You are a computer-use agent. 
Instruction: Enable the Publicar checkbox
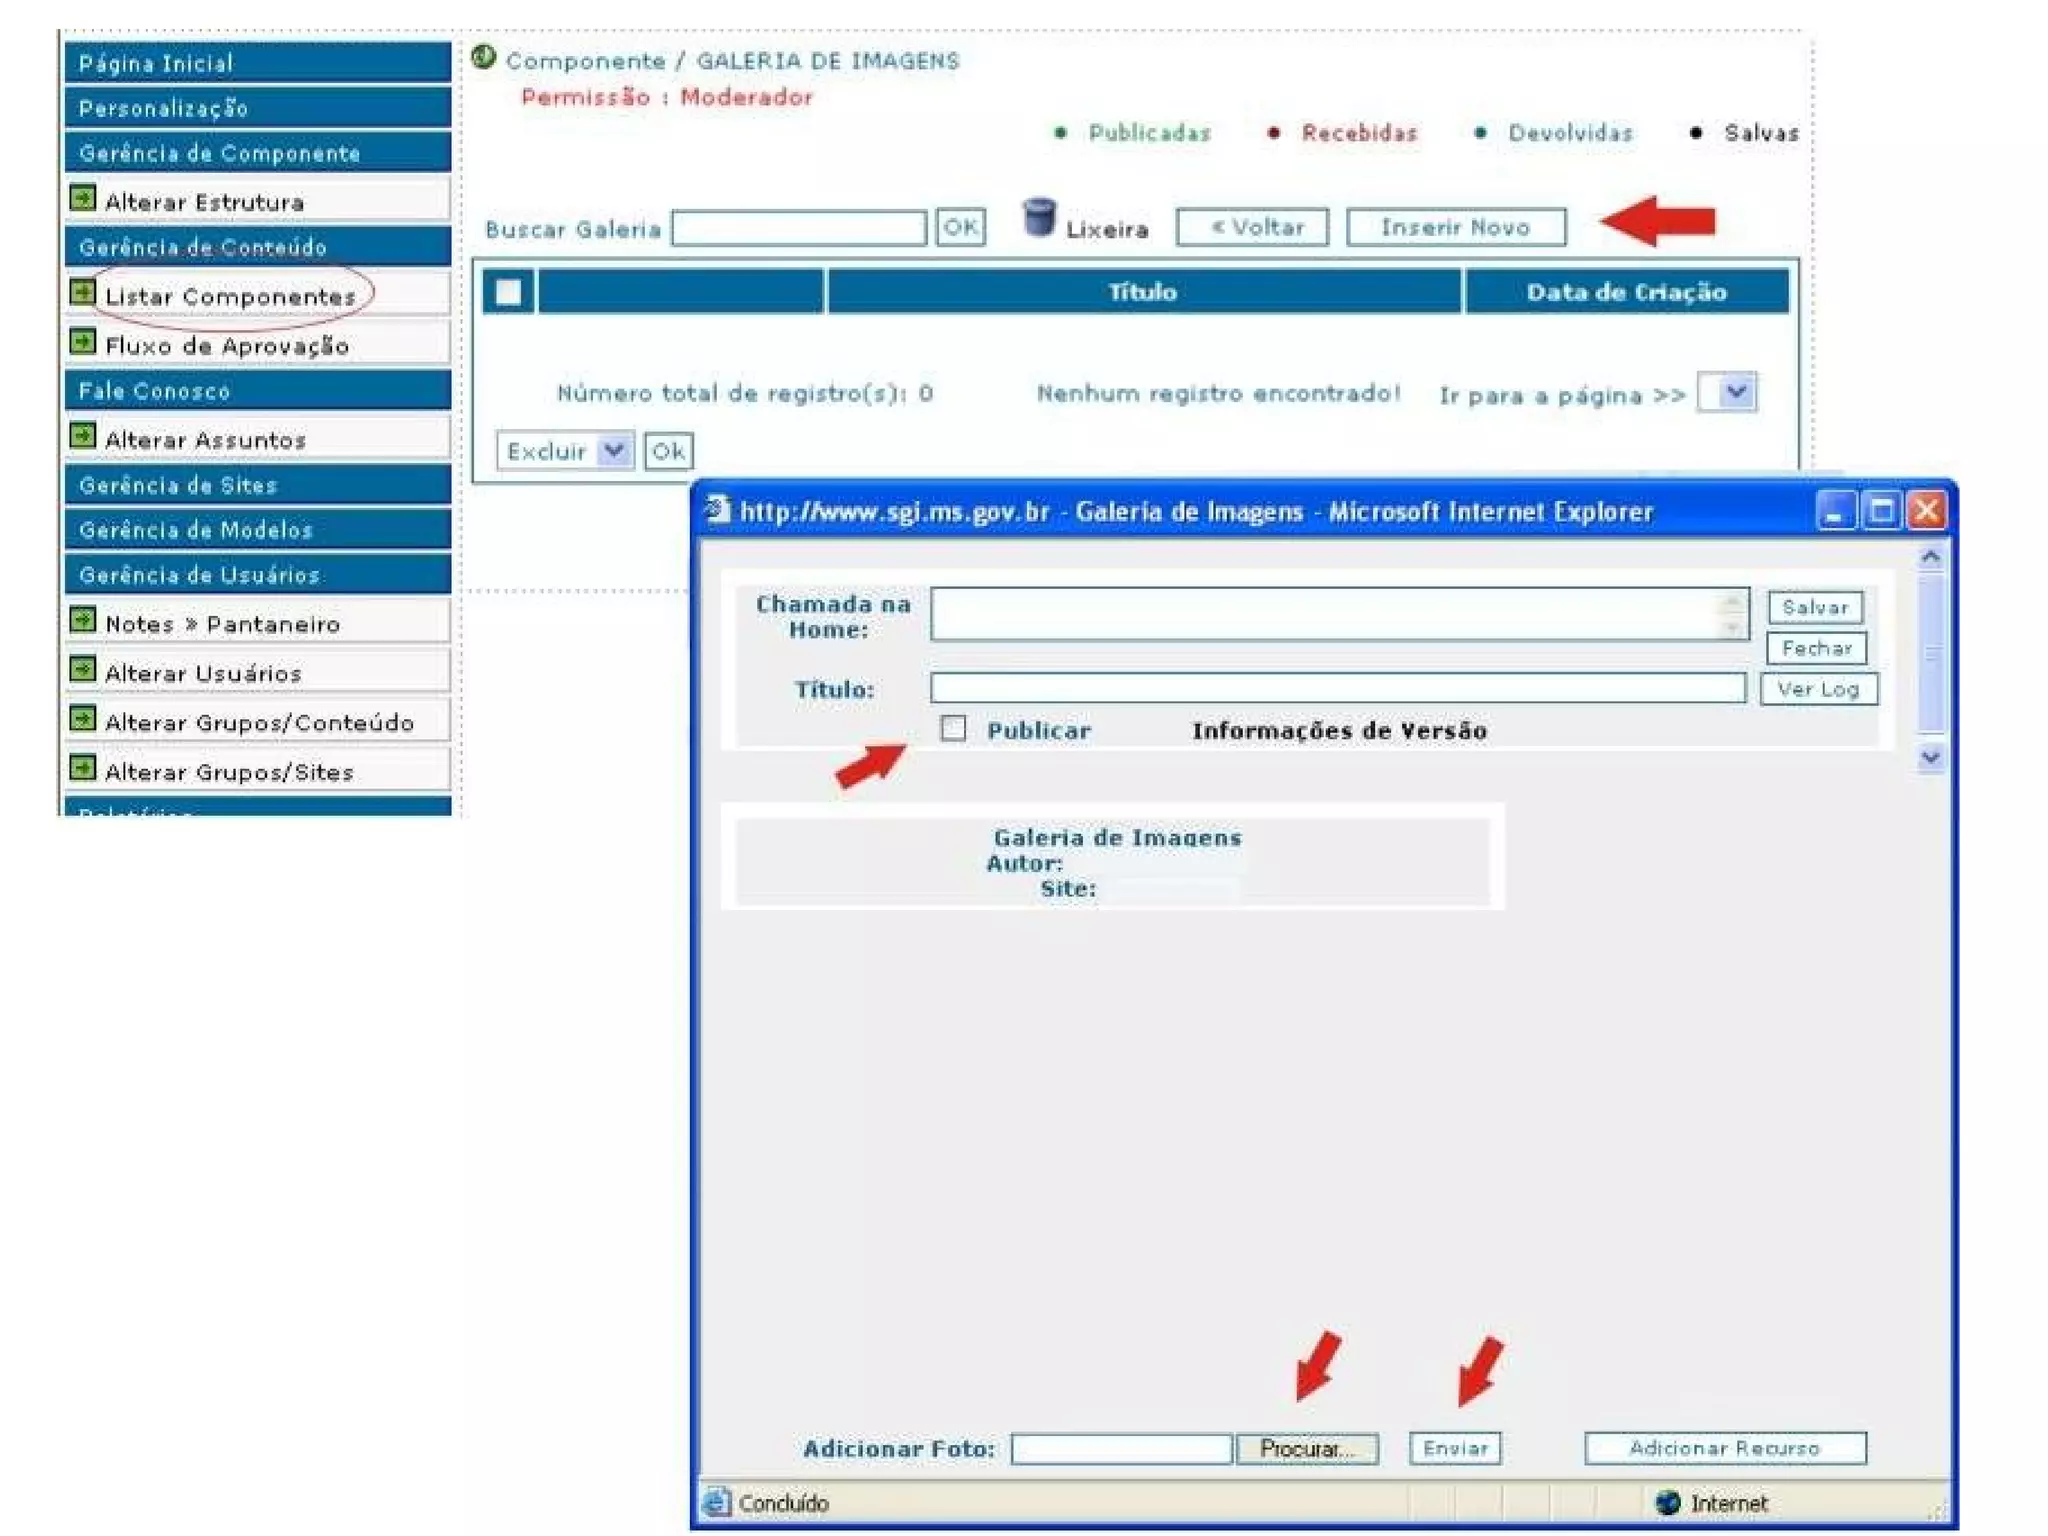[953, 728]
